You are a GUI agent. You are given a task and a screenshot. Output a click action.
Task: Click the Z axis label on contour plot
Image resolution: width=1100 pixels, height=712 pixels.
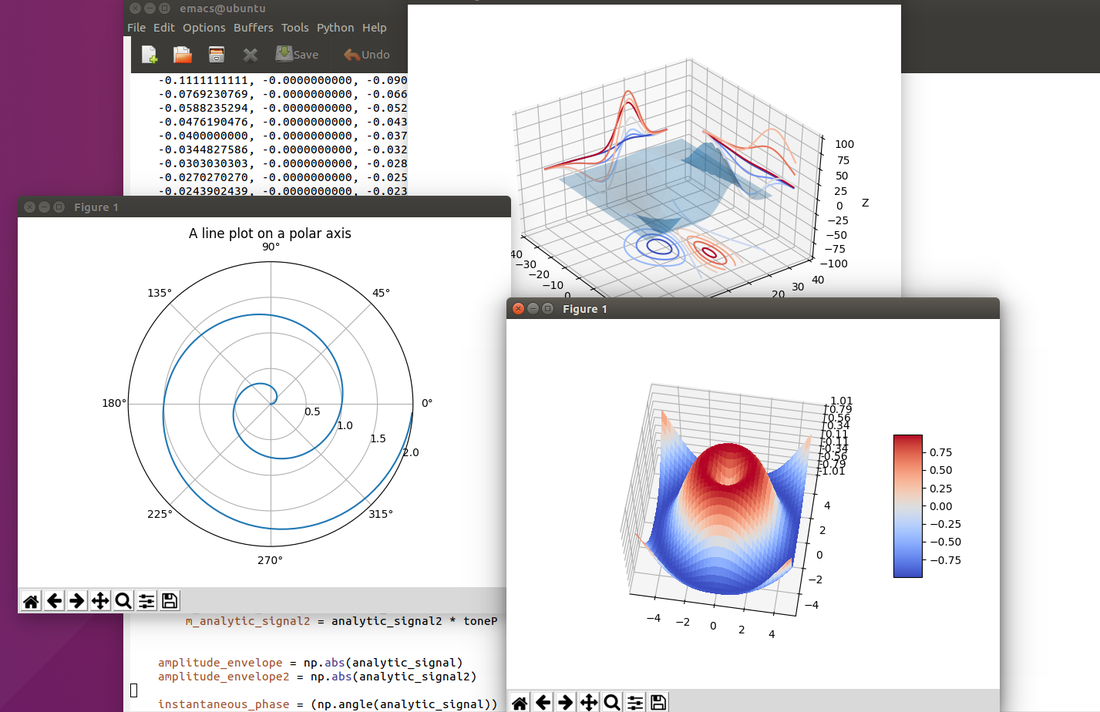click(865, 203)
